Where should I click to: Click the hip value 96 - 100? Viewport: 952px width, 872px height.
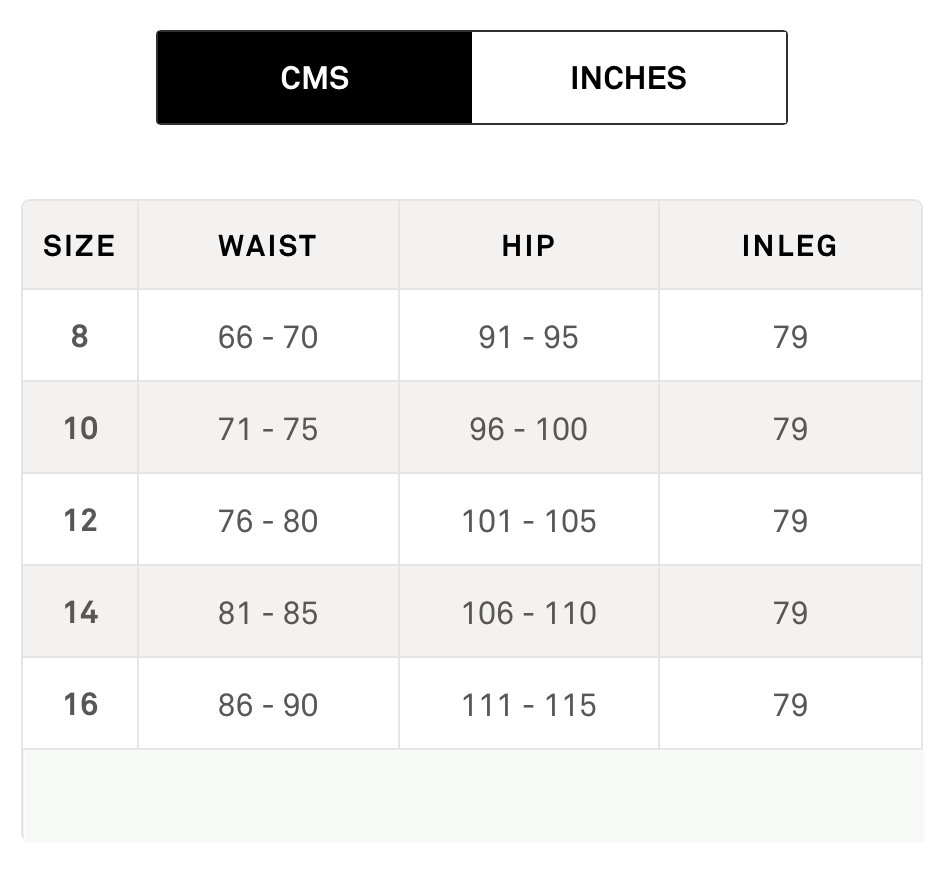[528, 429]
